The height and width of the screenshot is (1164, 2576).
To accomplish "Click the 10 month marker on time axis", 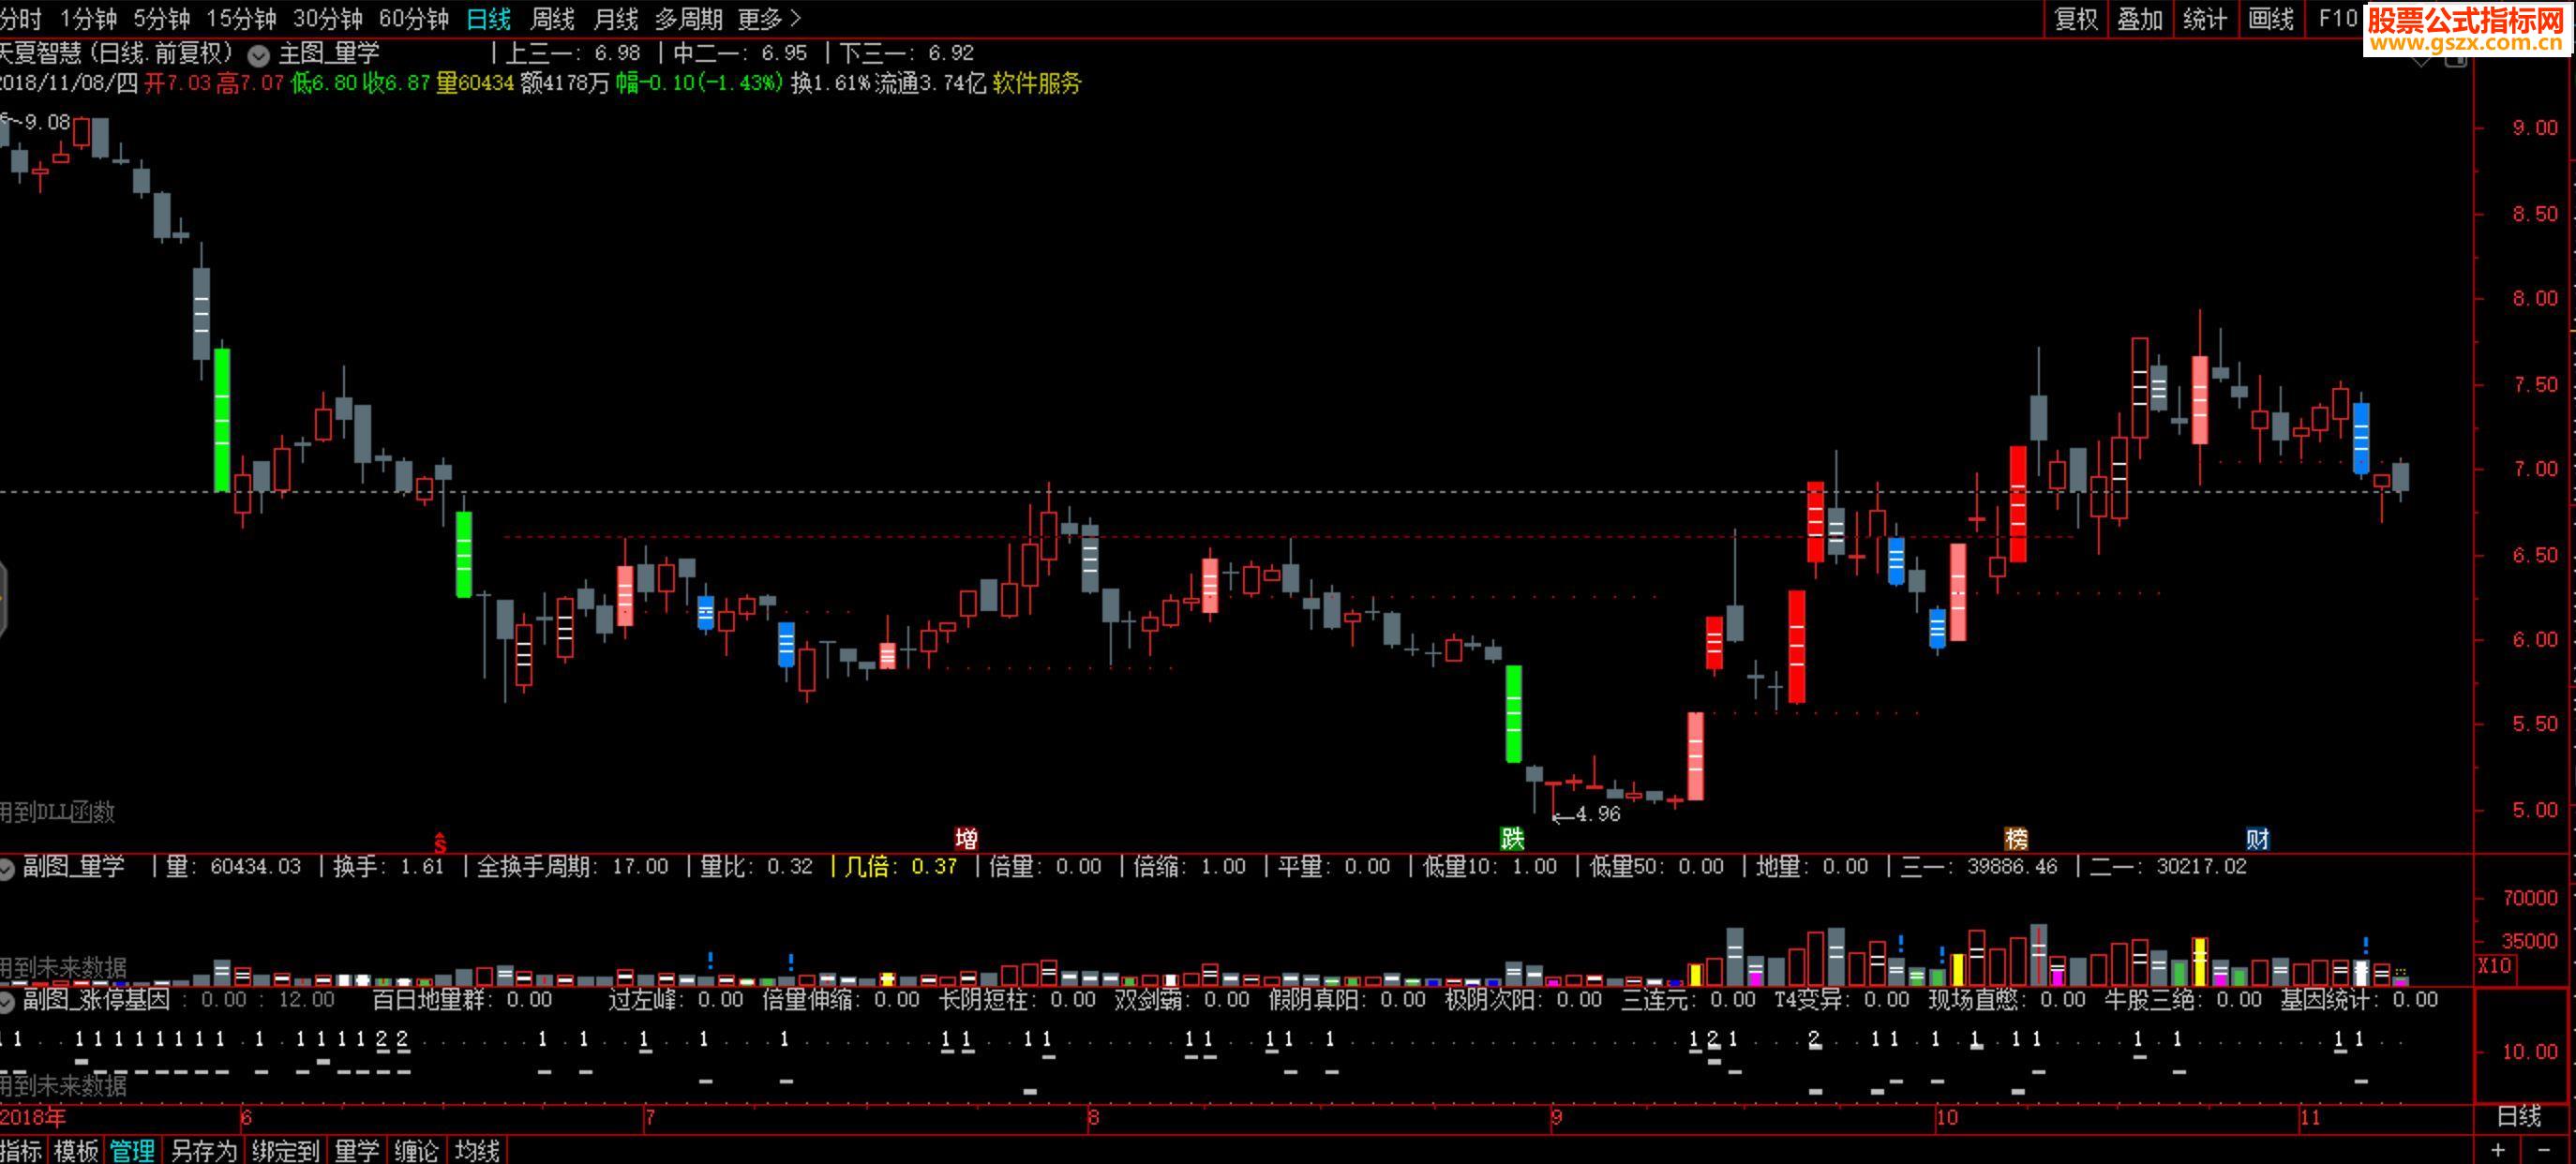I will (x=1947, y=1117).
